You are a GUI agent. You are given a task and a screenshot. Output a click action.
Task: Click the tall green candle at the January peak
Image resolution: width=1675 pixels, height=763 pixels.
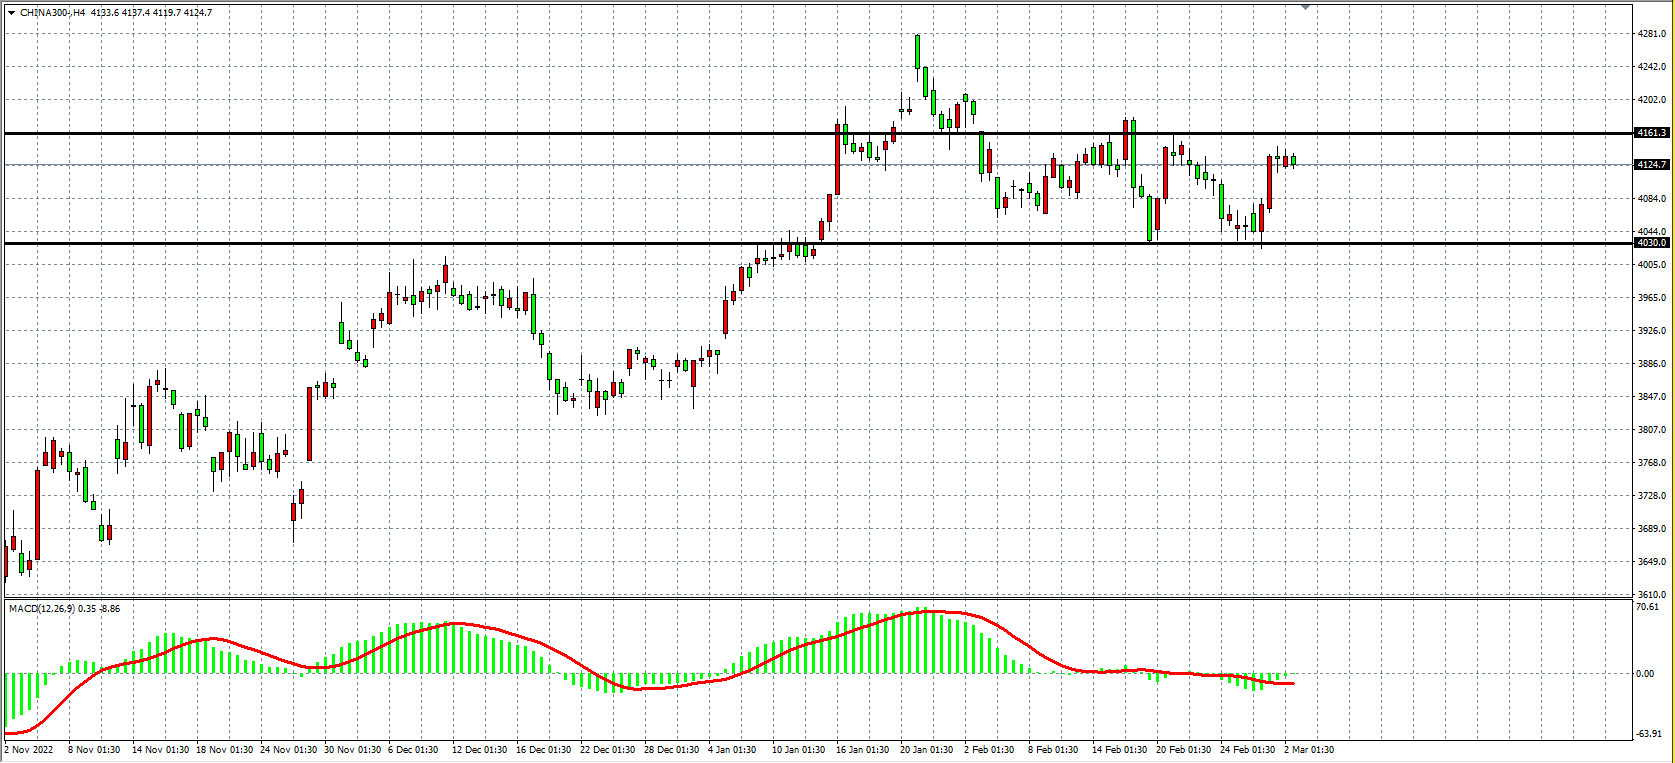pyautogui.click(x=917, y=52)
